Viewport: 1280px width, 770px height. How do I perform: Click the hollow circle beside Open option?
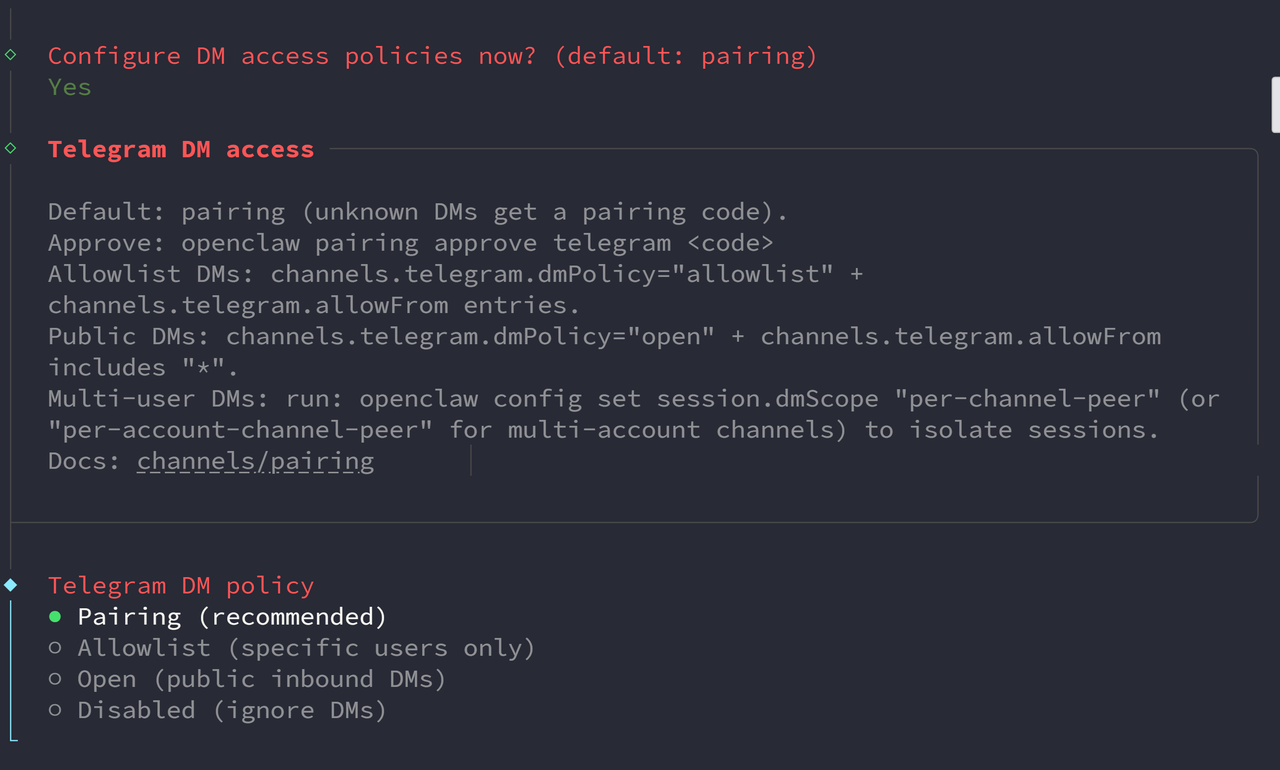pyautogui.click(x=56, y=679)
